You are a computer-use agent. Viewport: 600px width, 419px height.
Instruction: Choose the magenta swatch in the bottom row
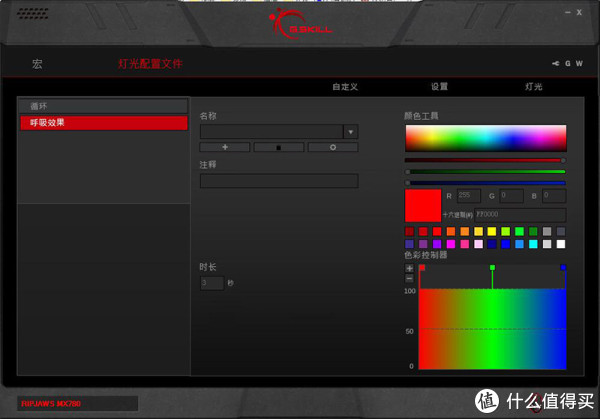tap(451, 244)
